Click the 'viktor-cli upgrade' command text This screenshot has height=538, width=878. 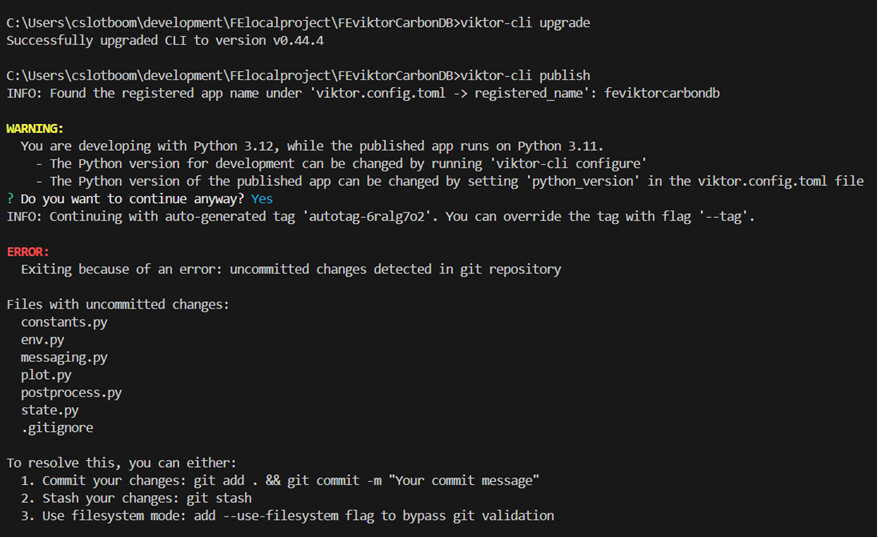click(x=525, y=23)
